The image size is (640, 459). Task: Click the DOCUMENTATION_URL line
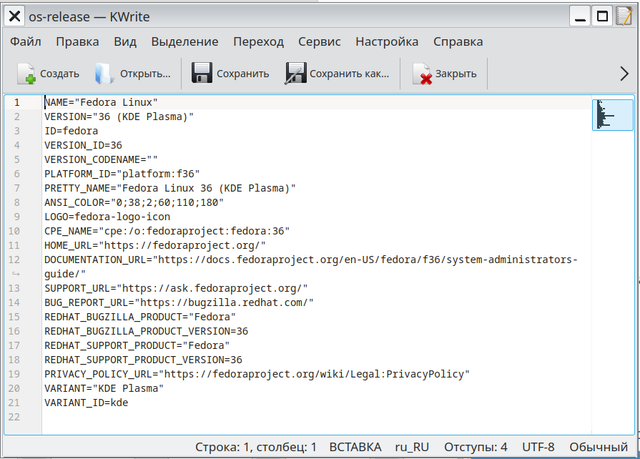pyautogui.click(x=311, y=259)
